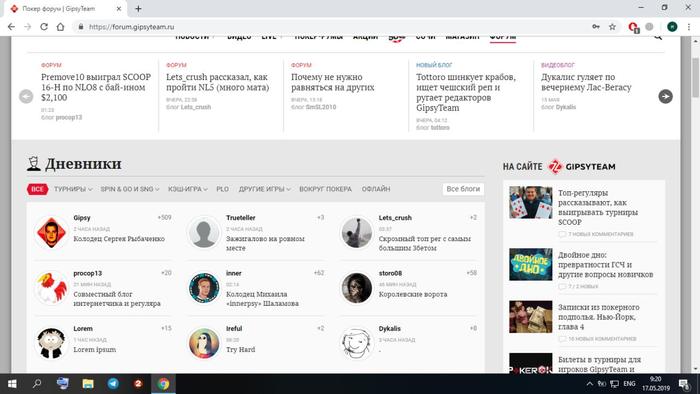Open Telegram from the taskbar
The height and width of the screenshot is (394, 700).
(113, 384)
